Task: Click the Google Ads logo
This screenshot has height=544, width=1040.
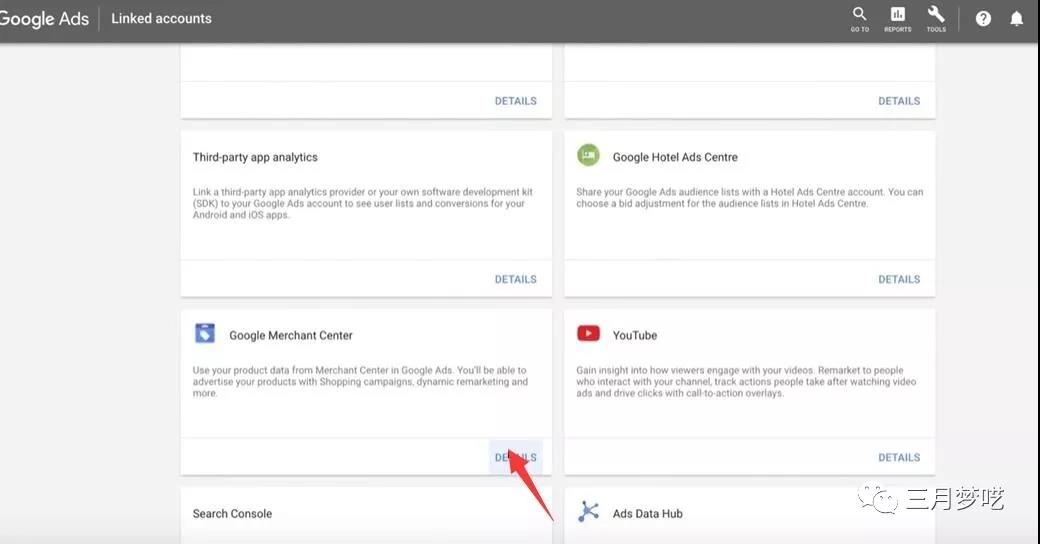Action: pos(44,19)
